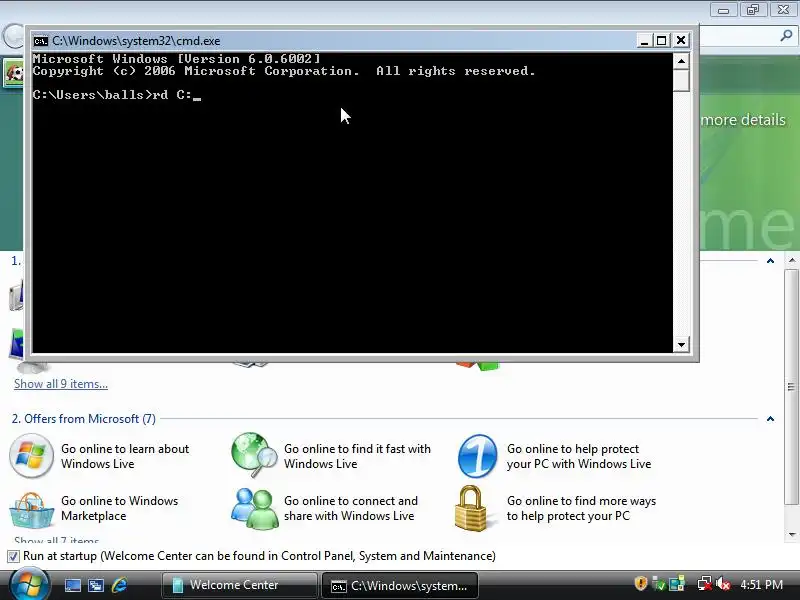Open Go online to Windows Marketplace
This screenshot has width=800, height=600.
pyautogui.click(x=119, y=508)
